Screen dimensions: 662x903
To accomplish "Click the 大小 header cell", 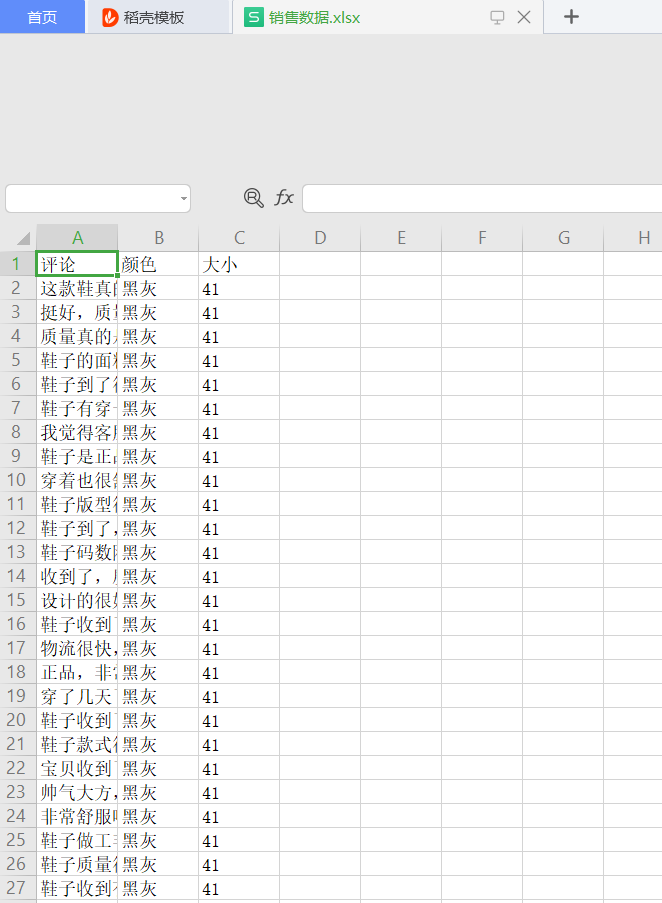I will pos(239,264).
